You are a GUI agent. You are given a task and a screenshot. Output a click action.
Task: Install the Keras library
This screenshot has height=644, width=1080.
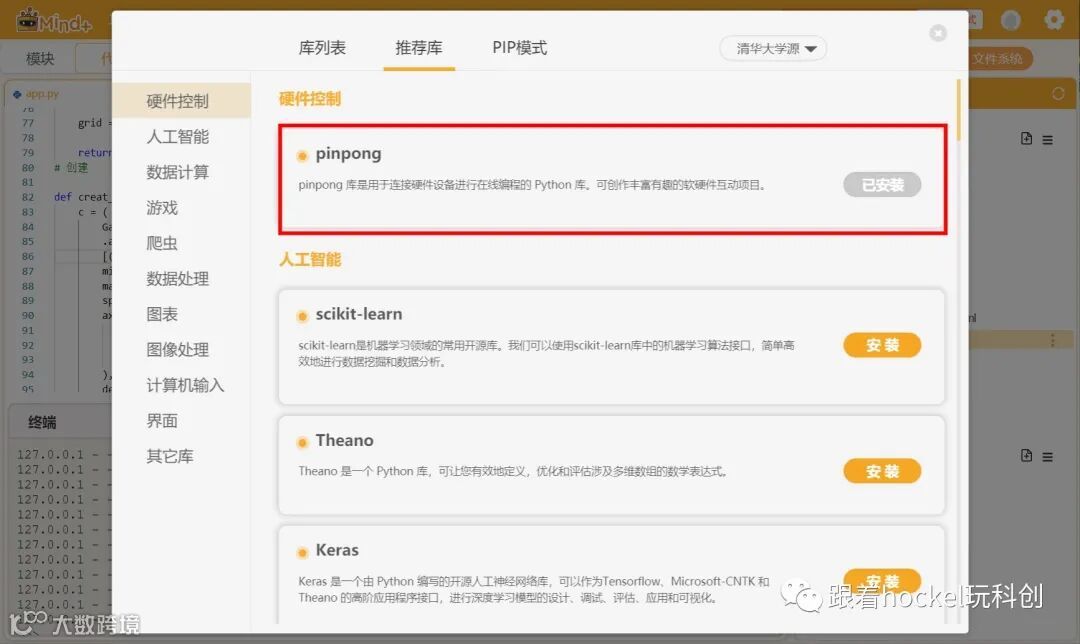[882, 581]
